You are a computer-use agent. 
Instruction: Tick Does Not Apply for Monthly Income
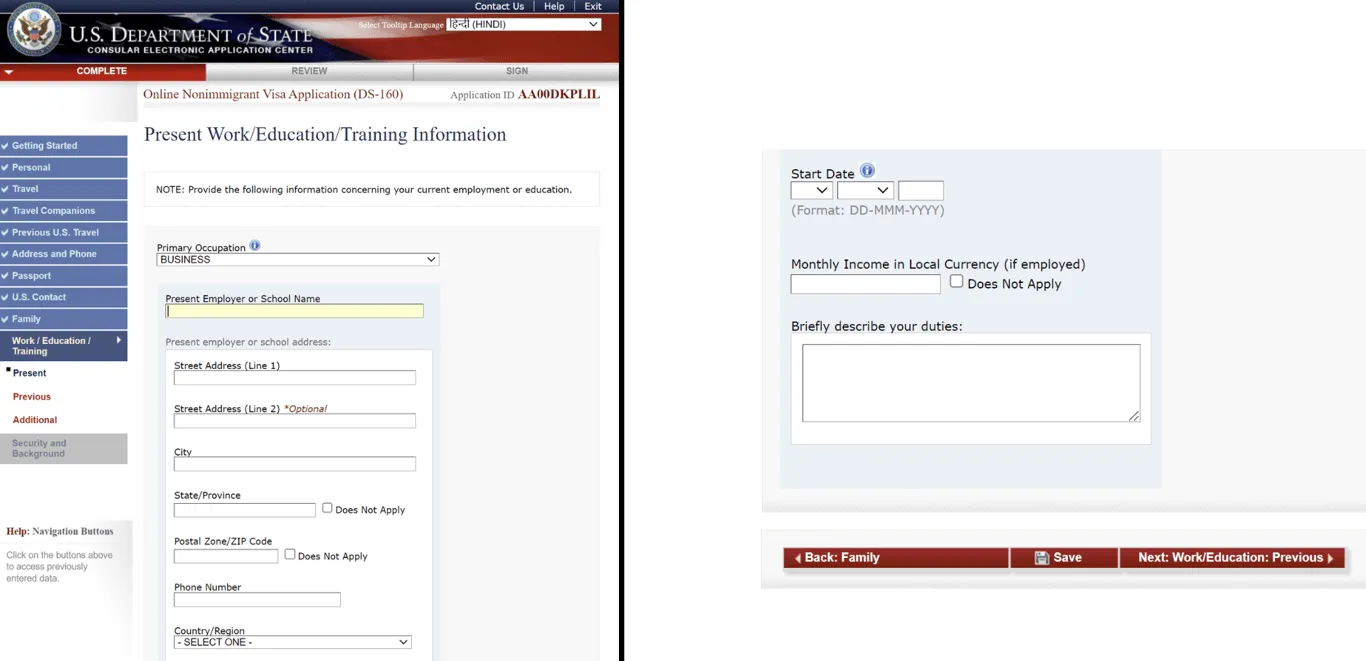pos(956,282)
